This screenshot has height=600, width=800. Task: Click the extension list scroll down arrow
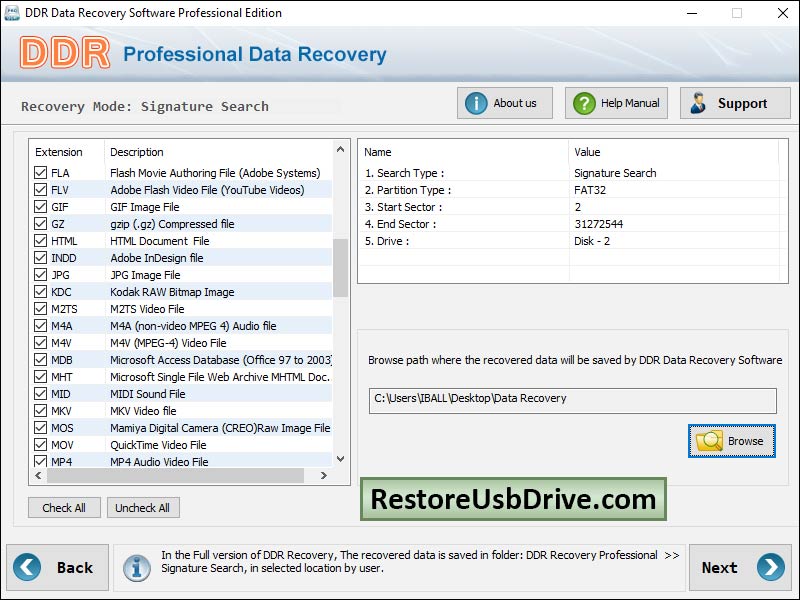[341, 459]
